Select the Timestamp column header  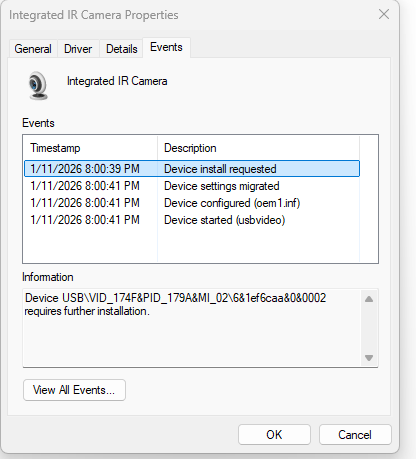click(x=90, y=148)
